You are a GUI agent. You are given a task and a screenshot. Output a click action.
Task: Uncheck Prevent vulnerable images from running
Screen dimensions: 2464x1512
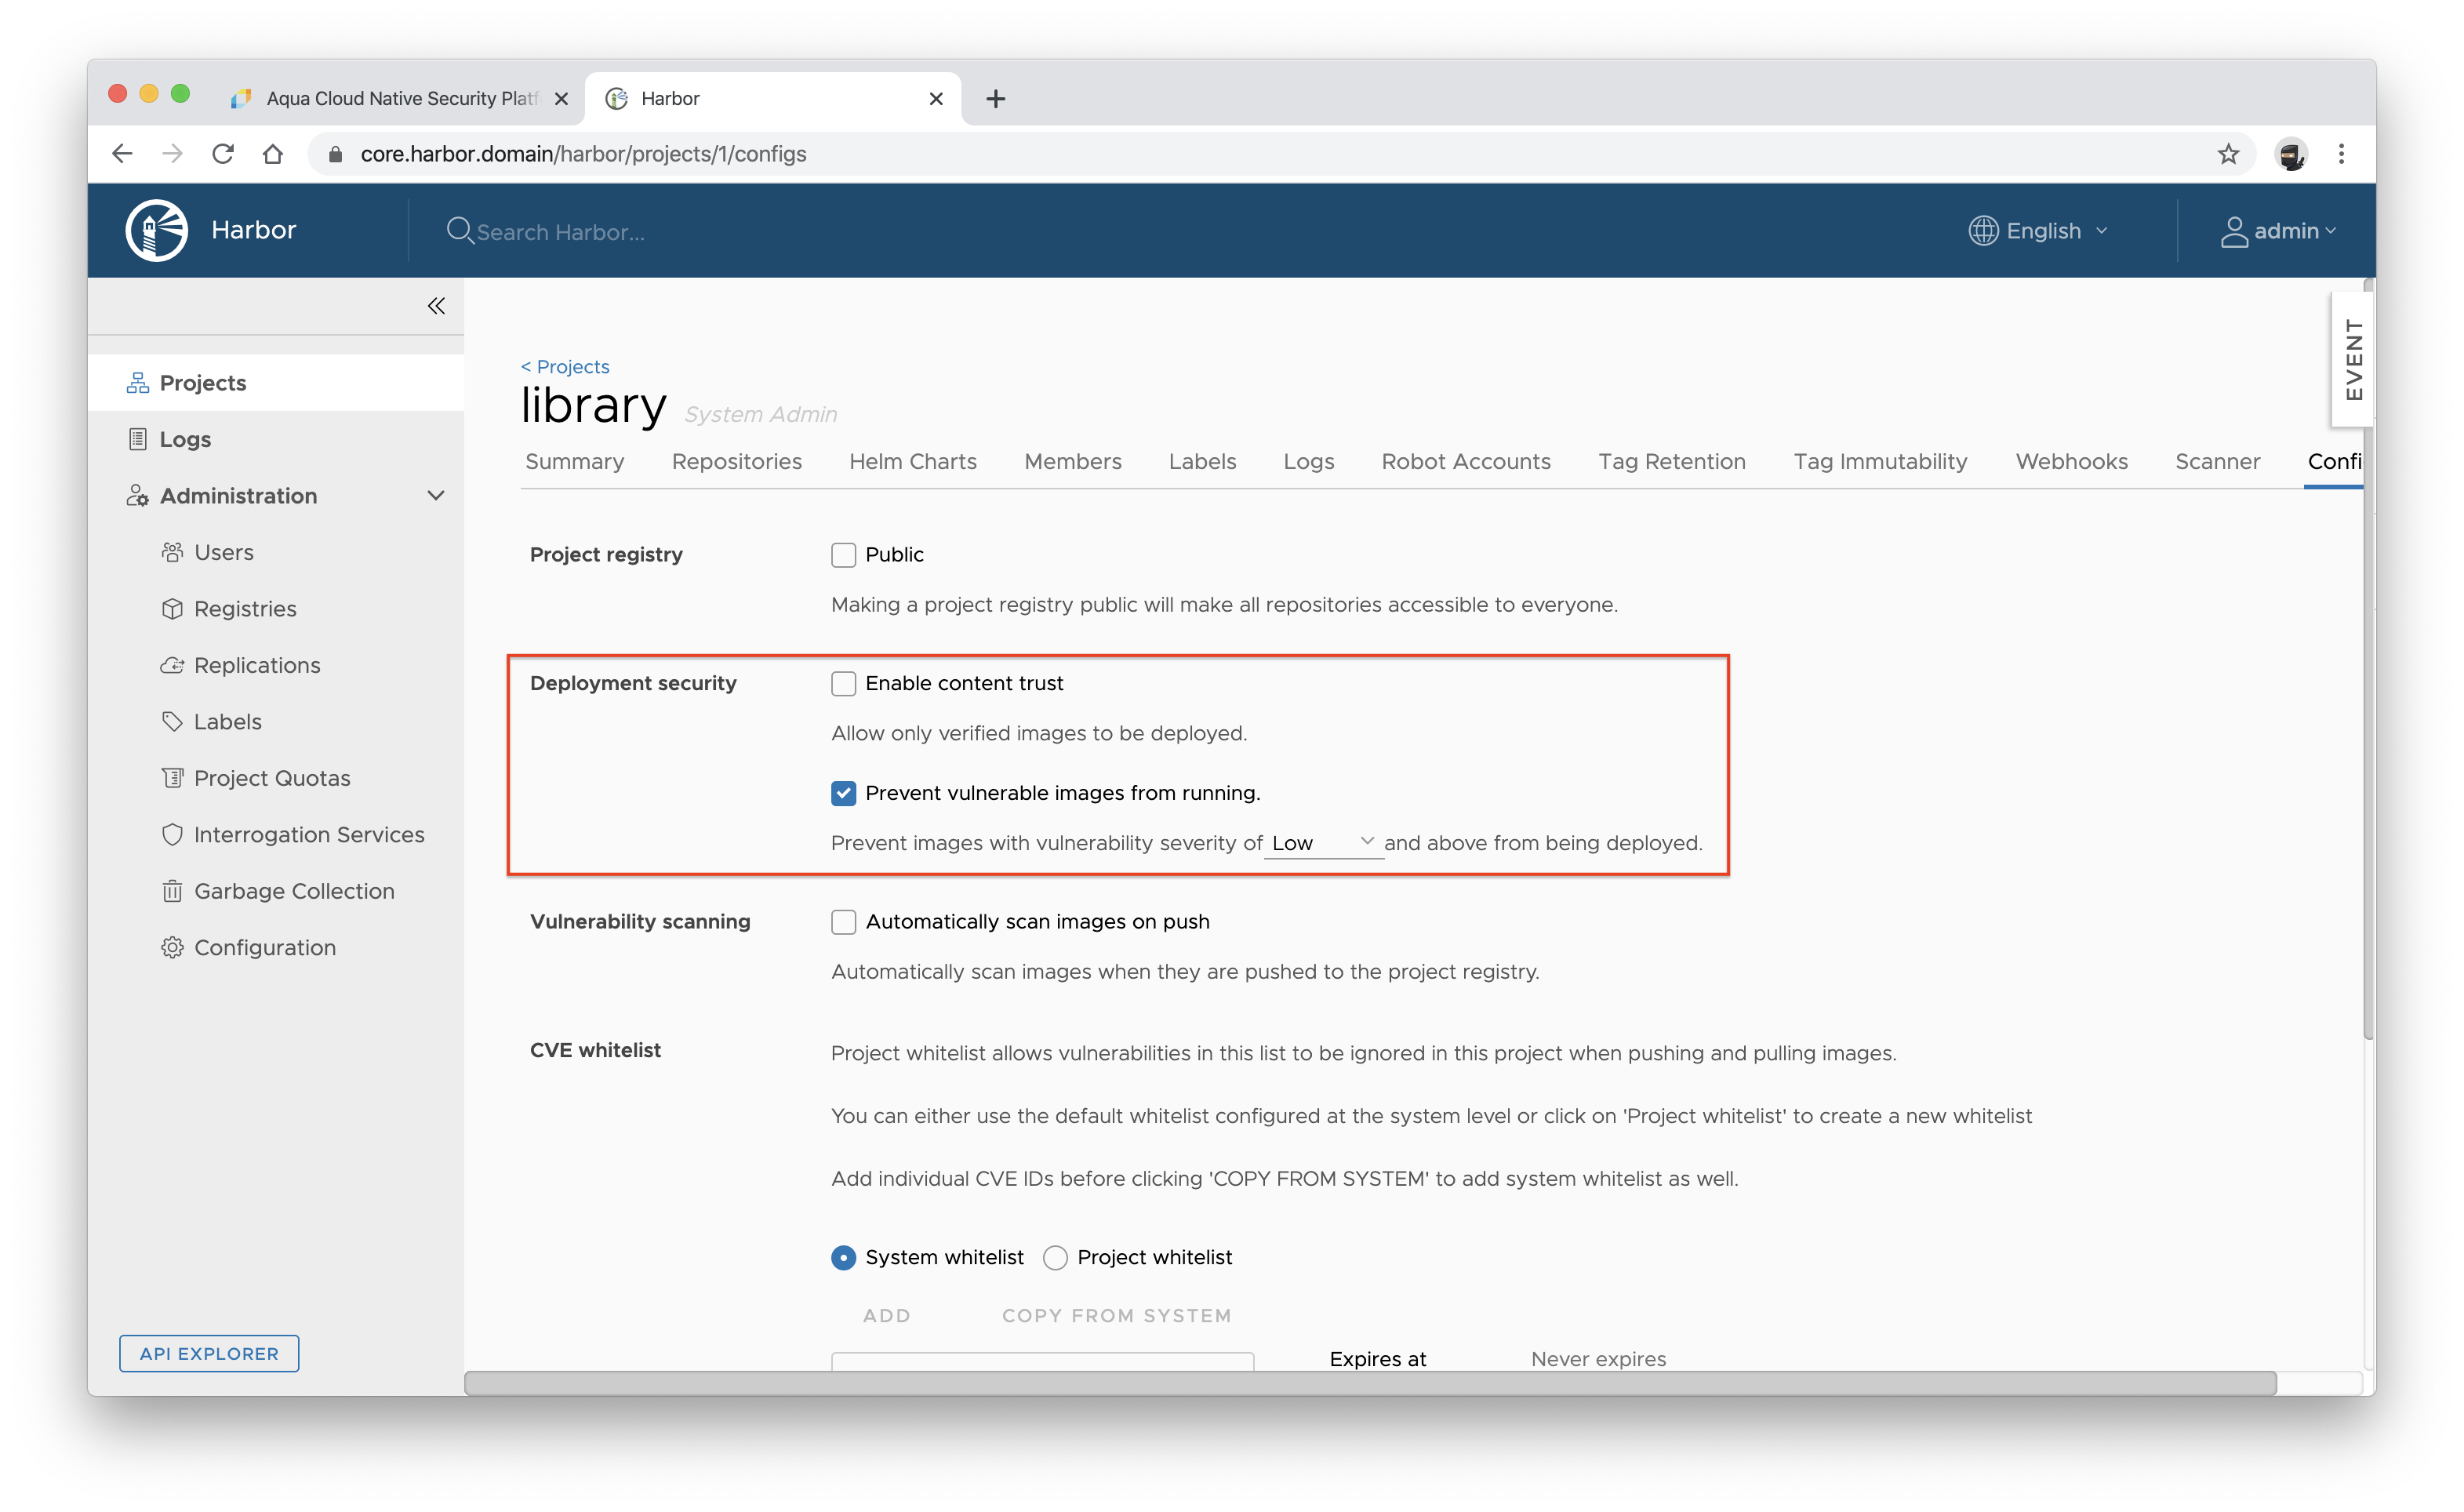tap(843, 793)
